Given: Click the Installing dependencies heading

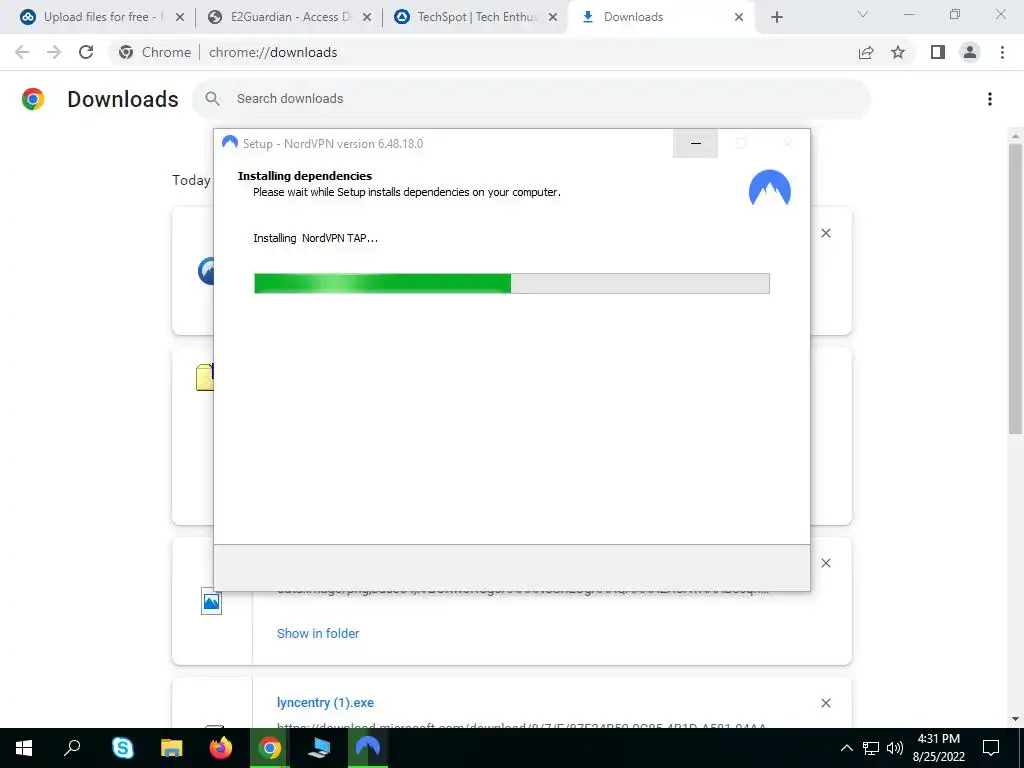Looking at the screenshot, I should click(305, 176).
